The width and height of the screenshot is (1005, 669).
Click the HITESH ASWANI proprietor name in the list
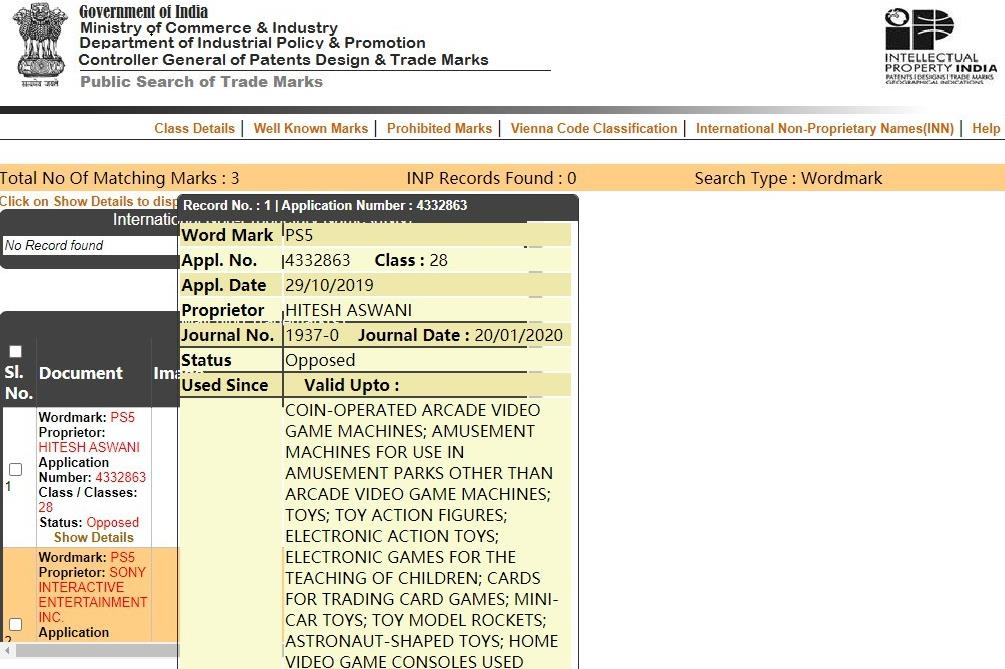(89, 447)
